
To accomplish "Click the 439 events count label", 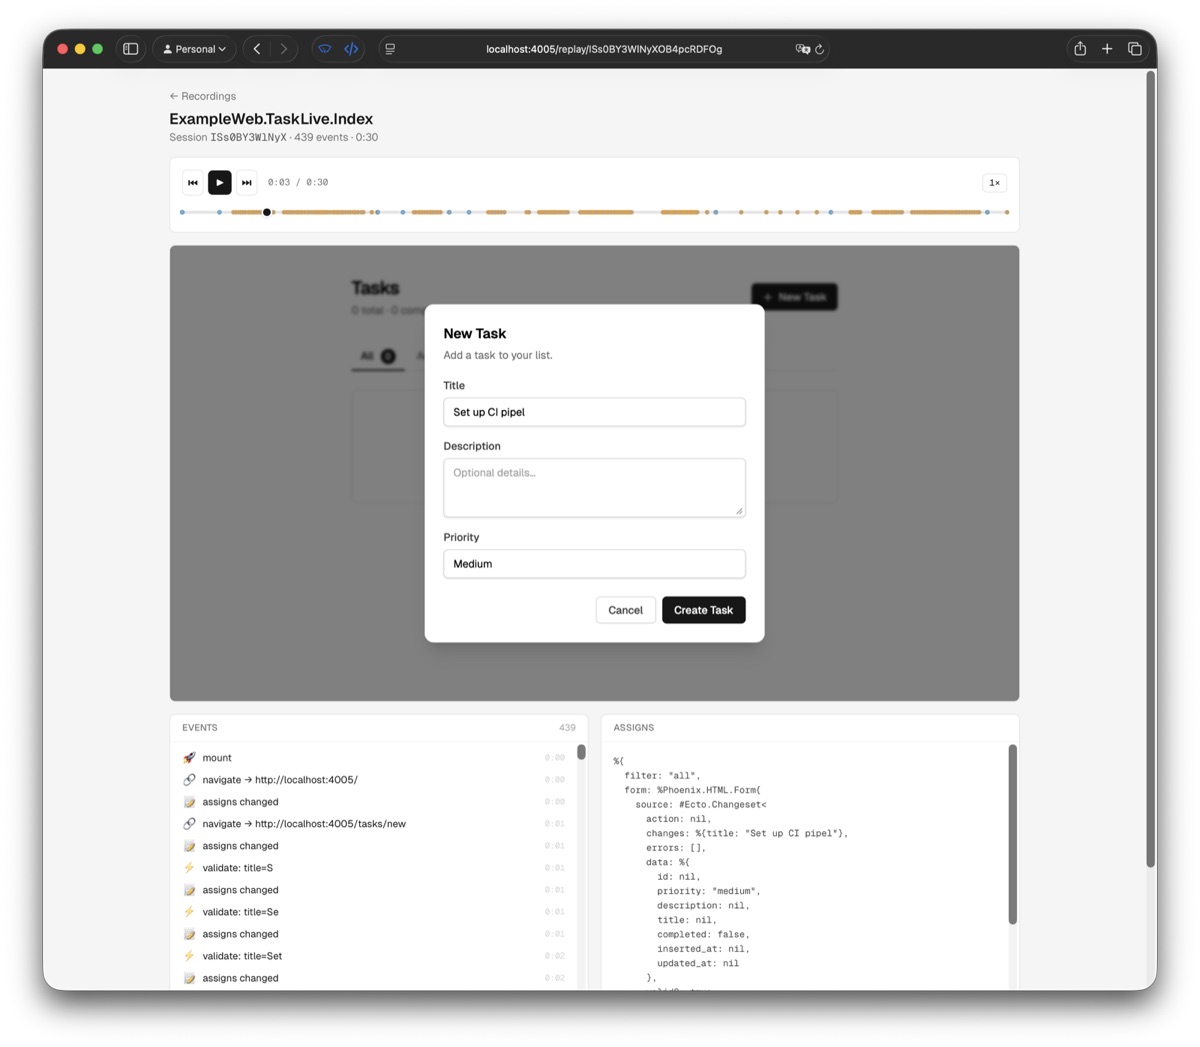I will click(567, 728).
